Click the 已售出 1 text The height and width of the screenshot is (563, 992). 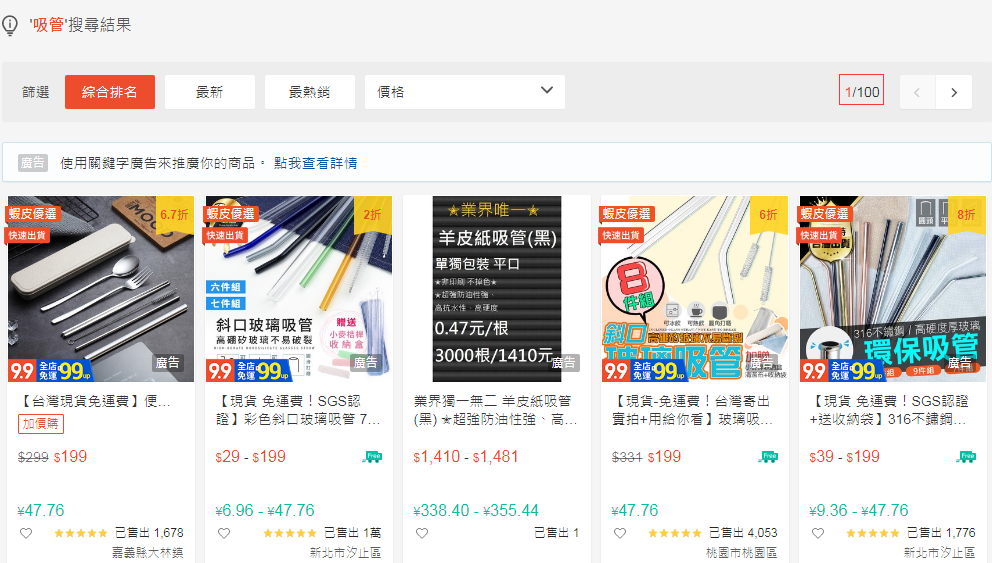pos(557,533)
